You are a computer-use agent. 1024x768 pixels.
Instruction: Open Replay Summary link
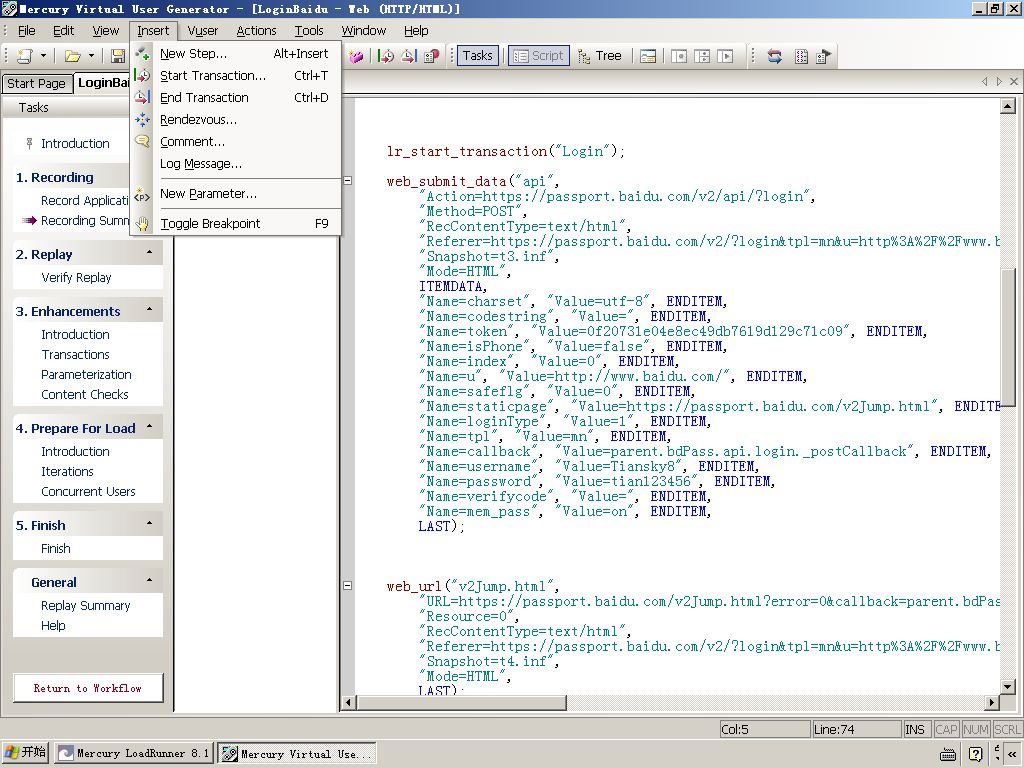[86, 606]
